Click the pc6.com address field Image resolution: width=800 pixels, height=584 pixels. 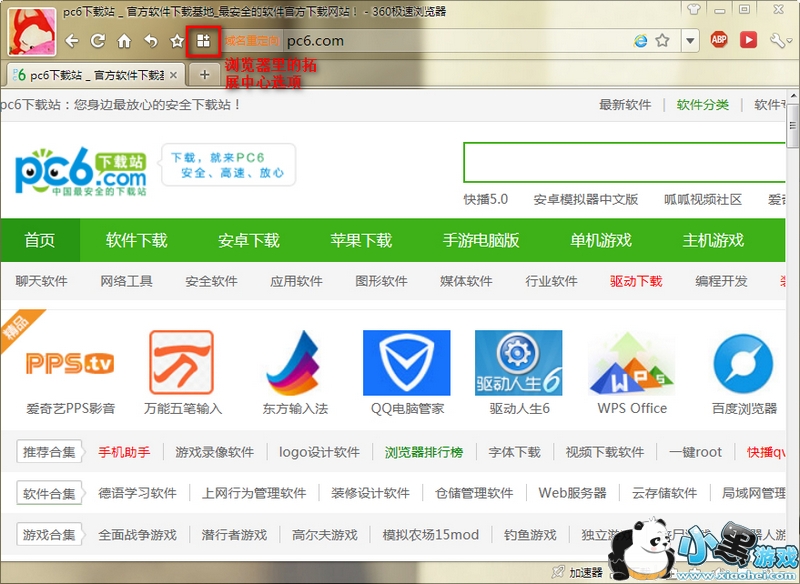457,41
